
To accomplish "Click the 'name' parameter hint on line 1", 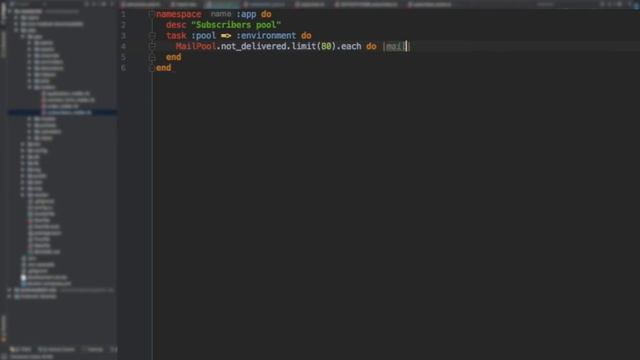I will 221,14.
